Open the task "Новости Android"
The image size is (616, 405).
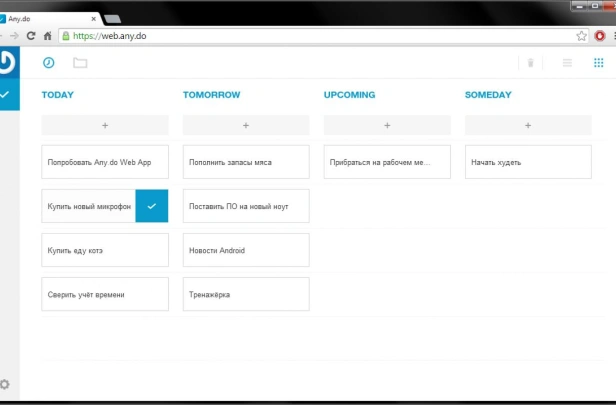[x=246, y=250]
